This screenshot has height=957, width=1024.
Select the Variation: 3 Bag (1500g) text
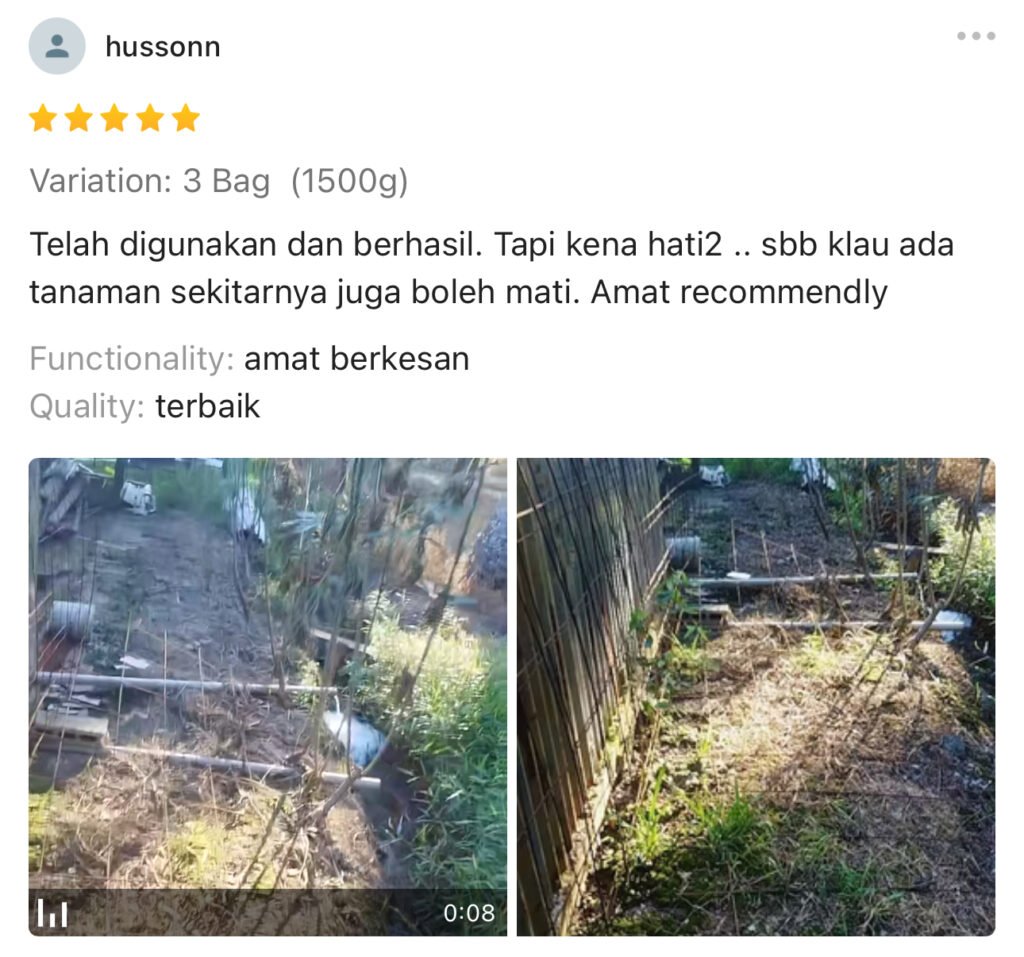coord(219,182)
